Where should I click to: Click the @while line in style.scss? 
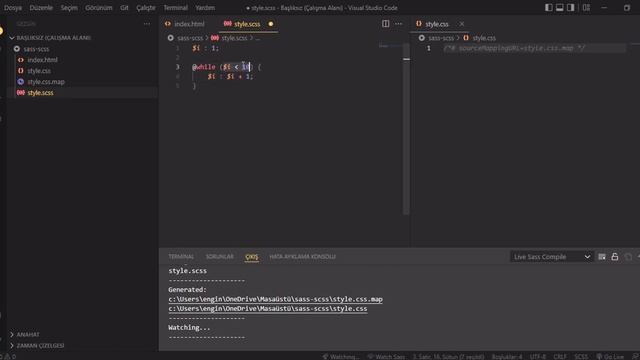(x=227, y=67)
